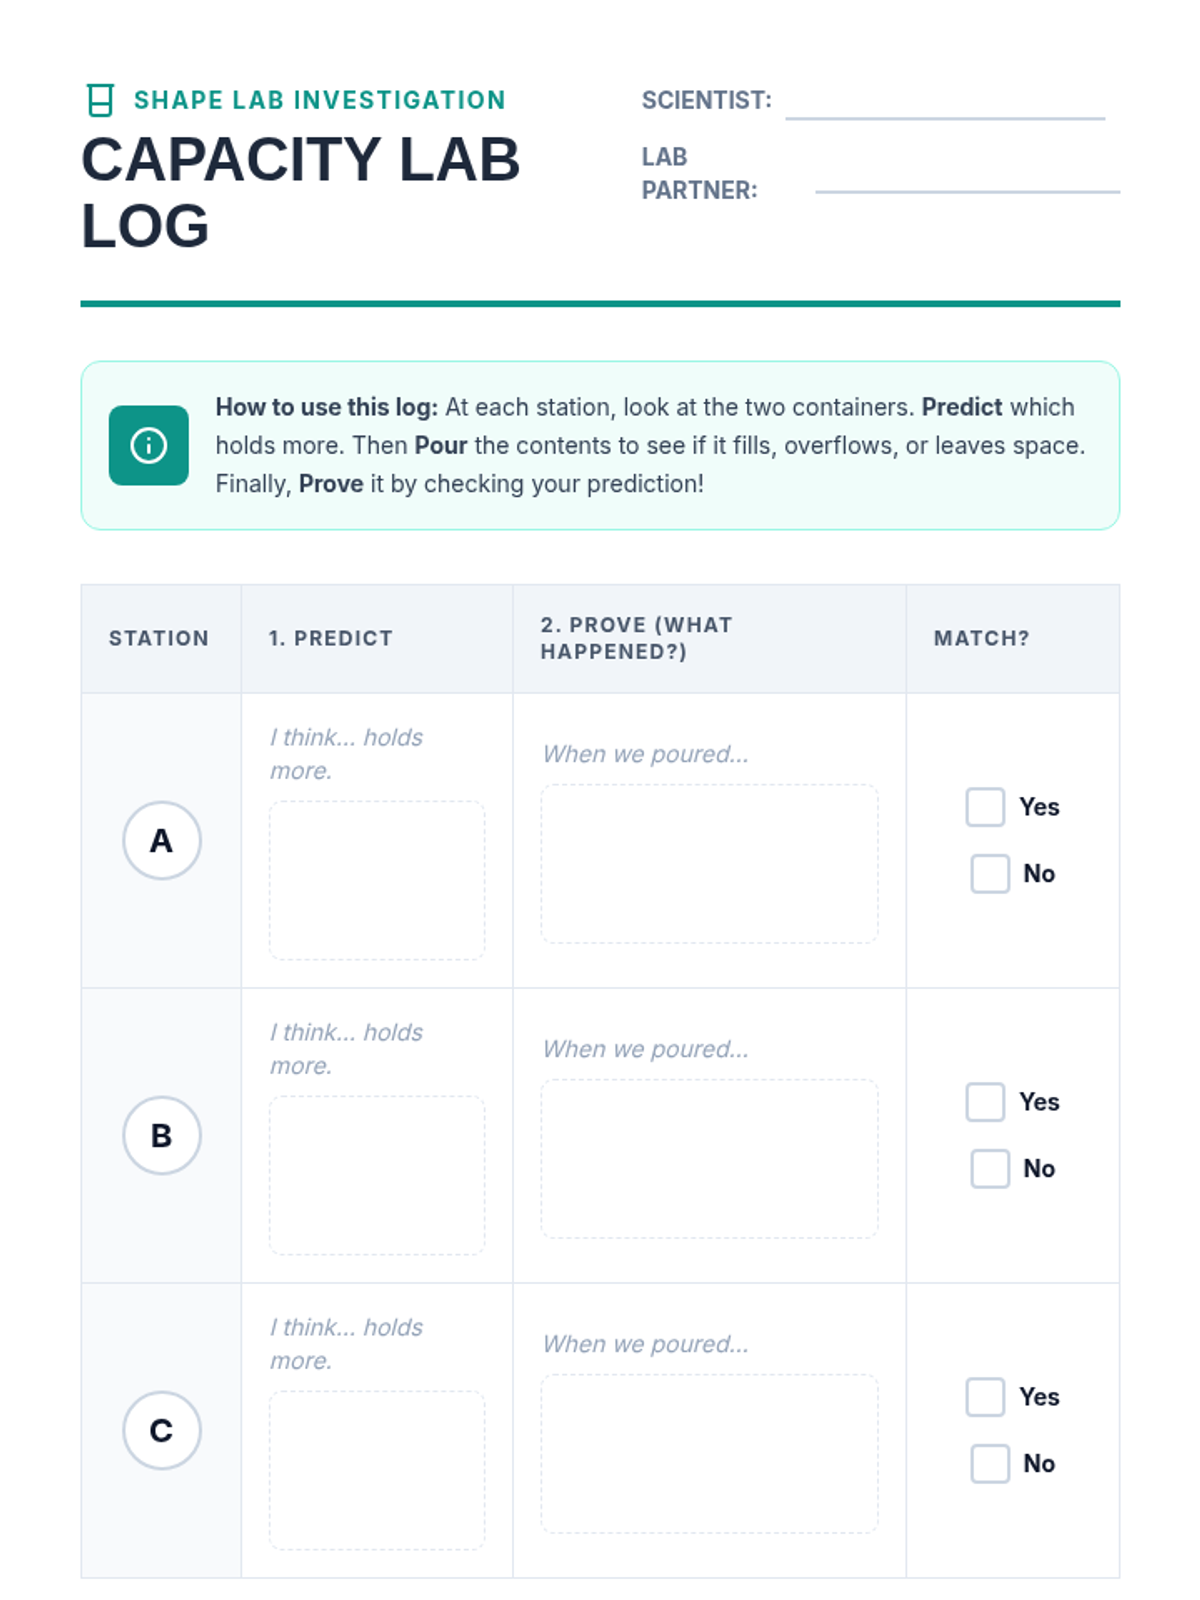Click Station C prediction box
This screenshot has width=1200, height=1600.
377,1470
